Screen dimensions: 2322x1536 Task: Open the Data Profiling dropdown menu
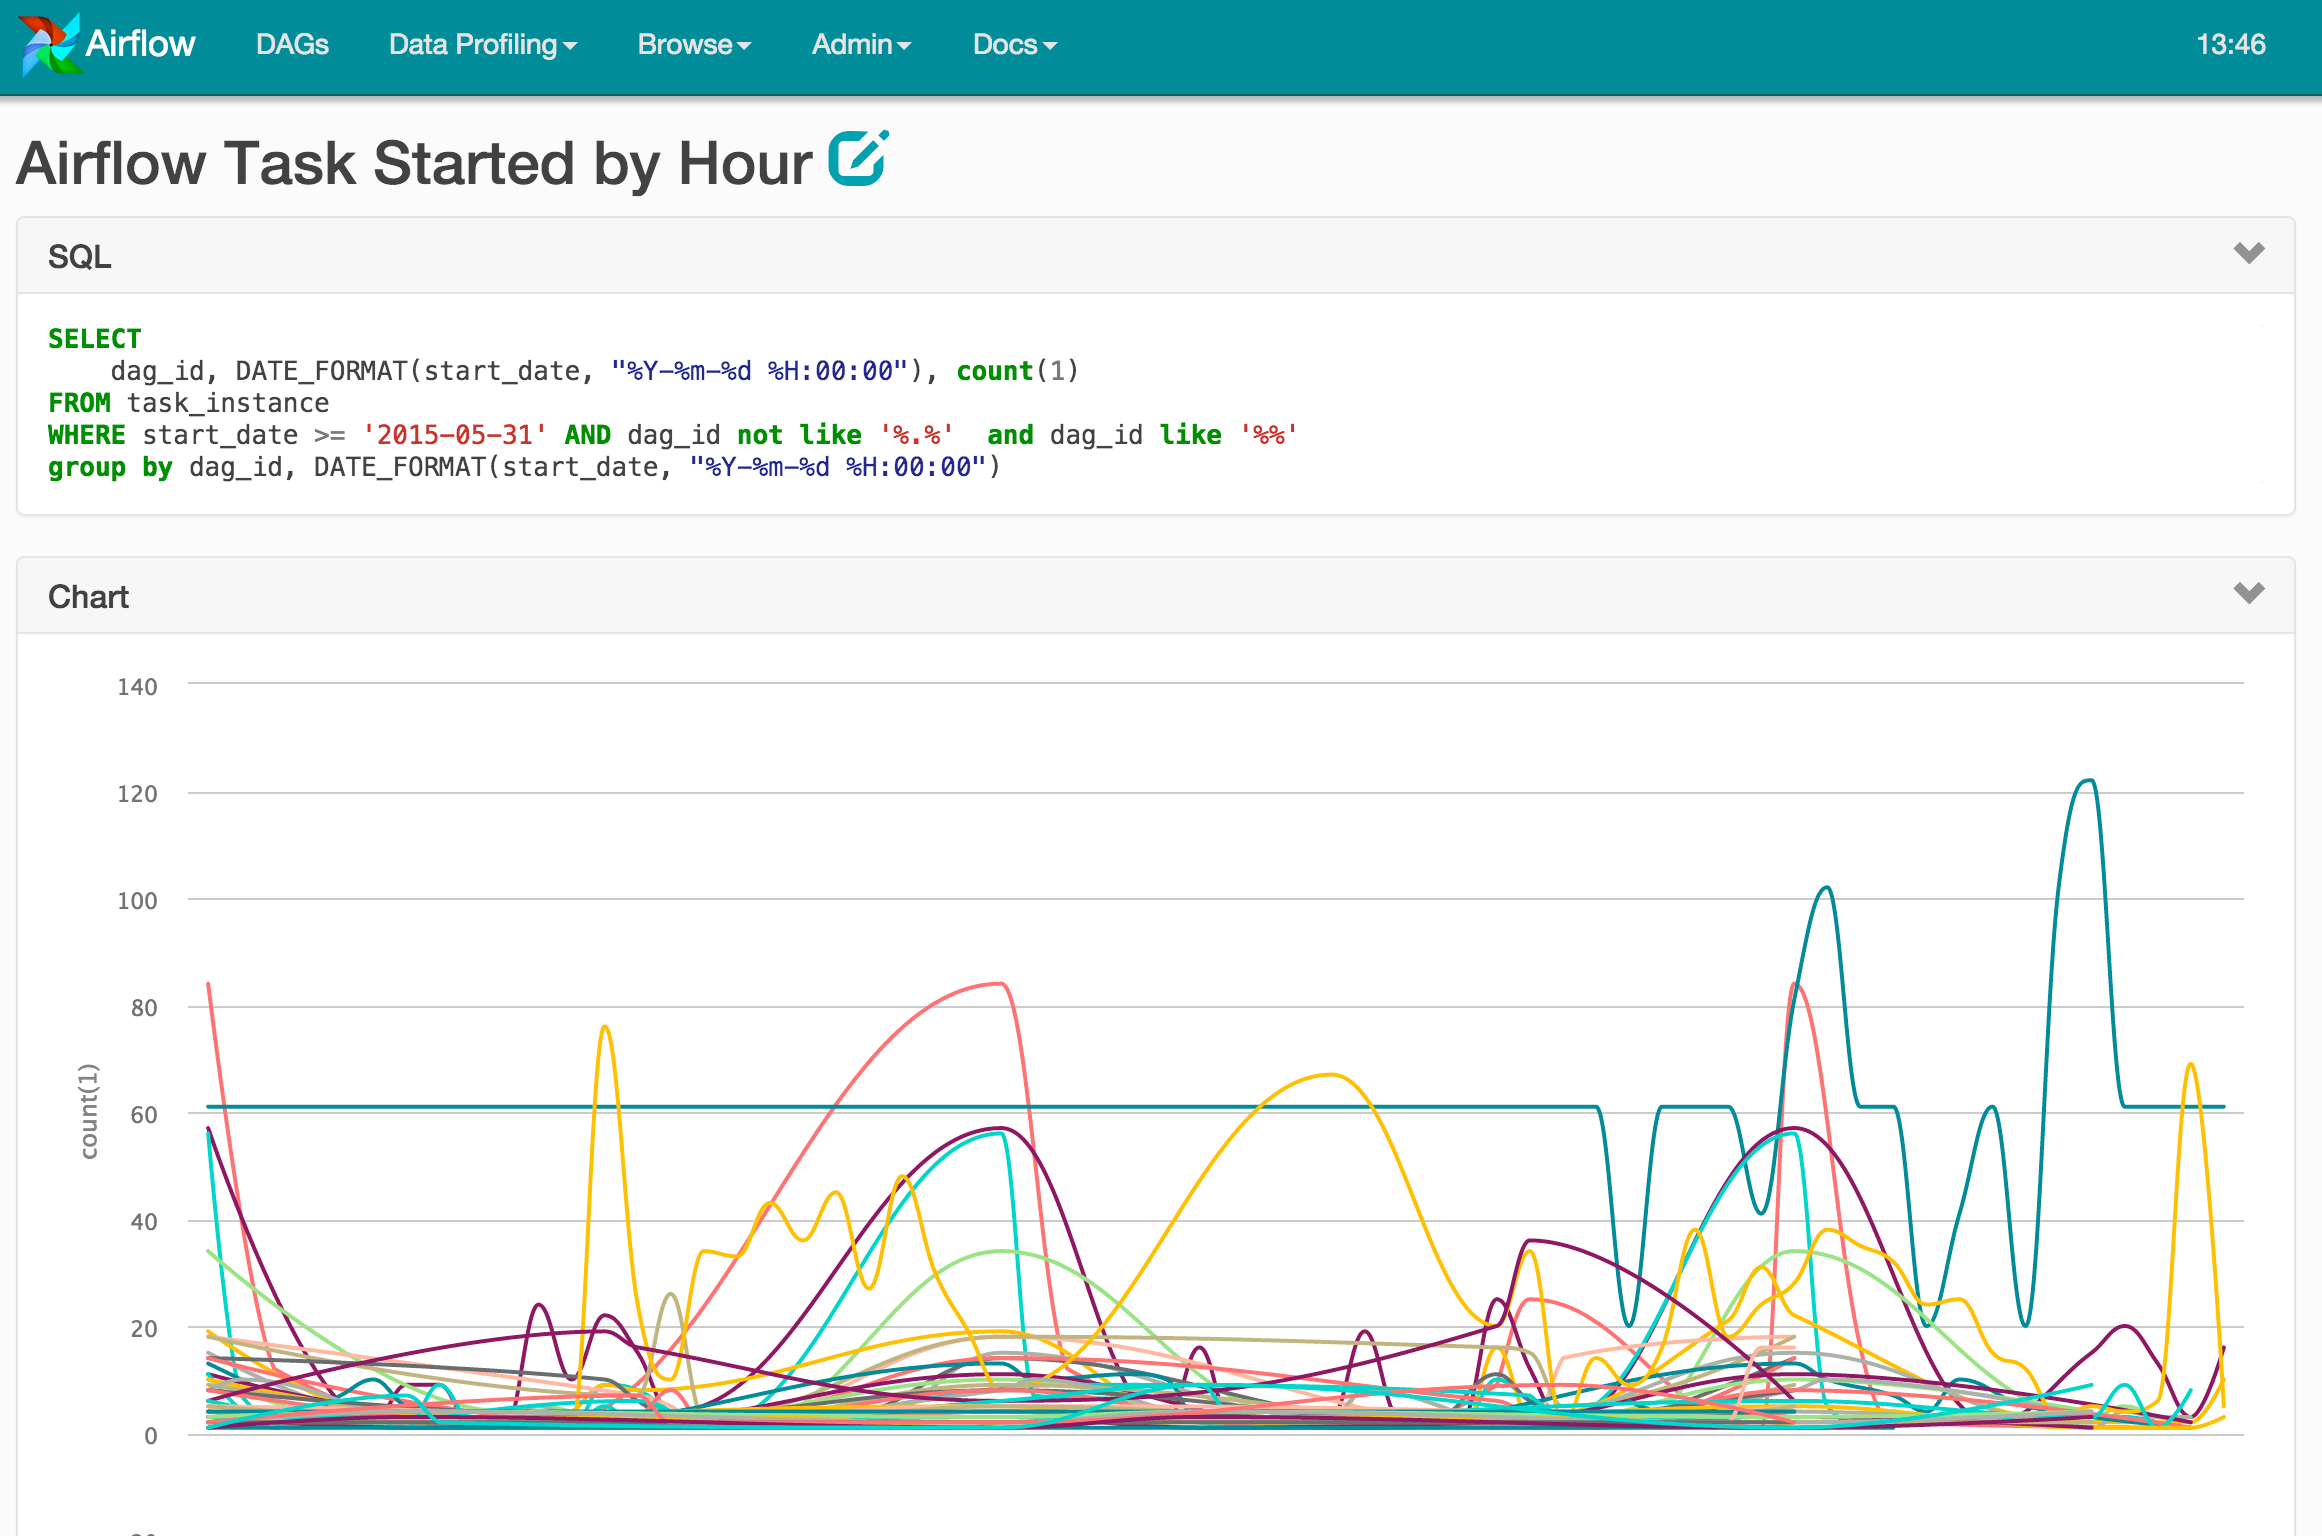tap(482, 45)
